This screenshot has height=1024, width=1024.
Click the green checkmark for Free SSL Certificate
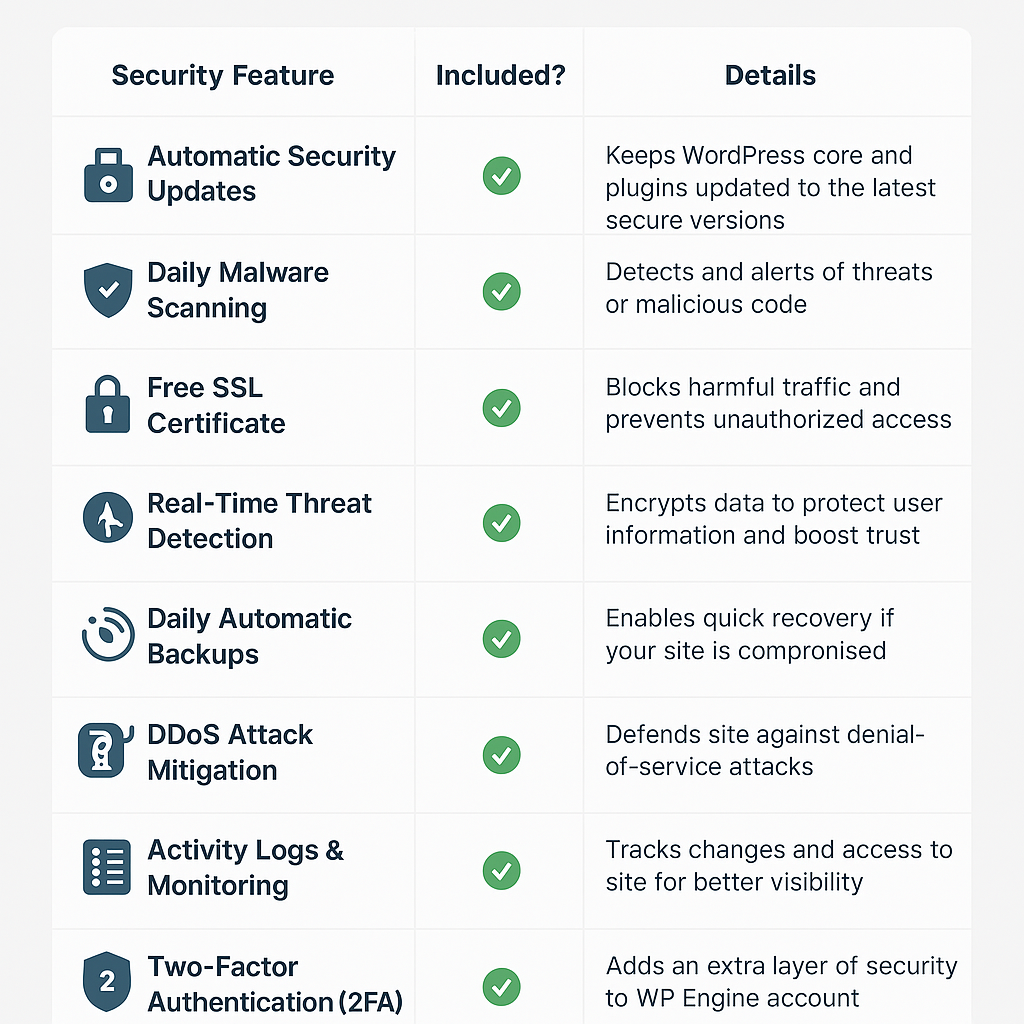click(502, 408)
